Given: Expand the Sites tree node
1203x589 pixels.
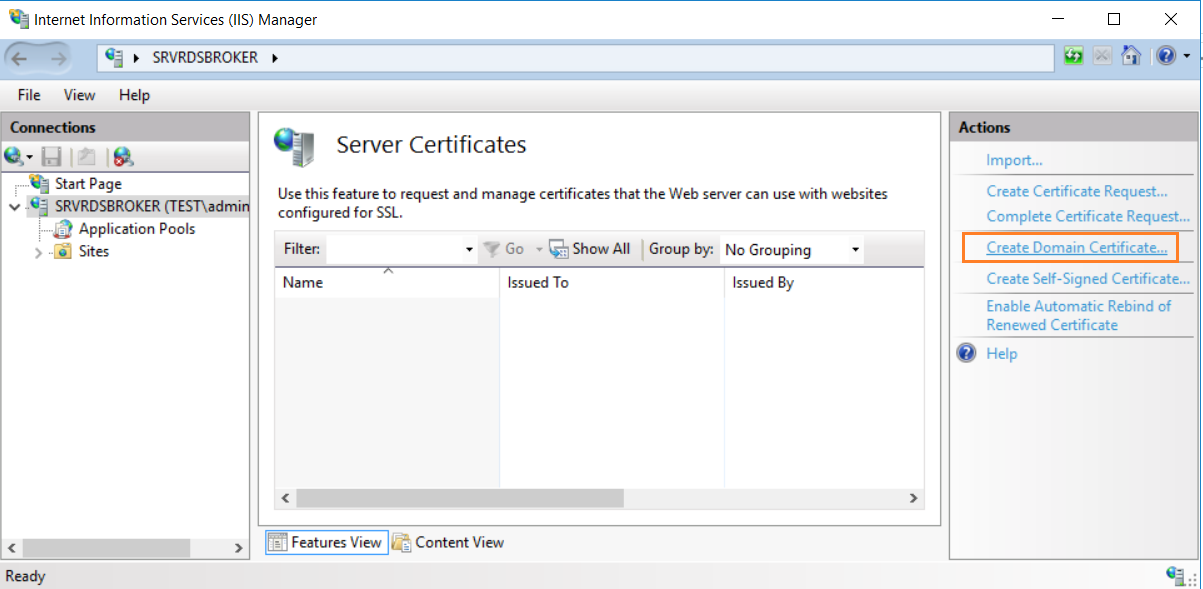Looking at the screenshot, I should coord(38,252).
